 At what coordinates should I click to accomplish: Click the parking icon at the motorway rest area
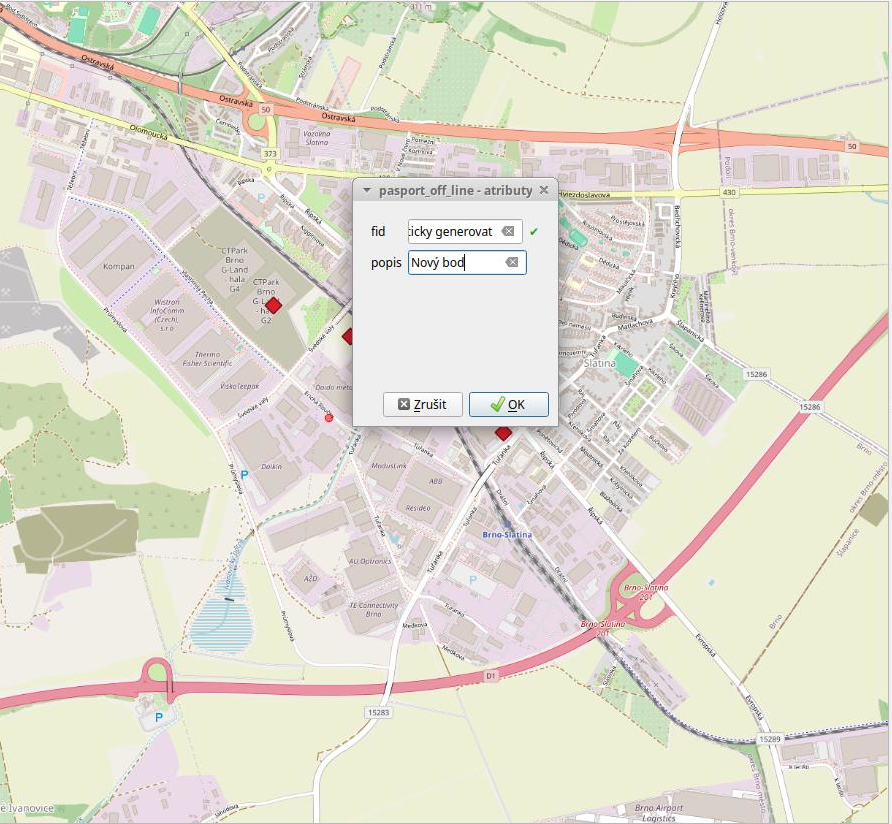[x=160, y=718]
